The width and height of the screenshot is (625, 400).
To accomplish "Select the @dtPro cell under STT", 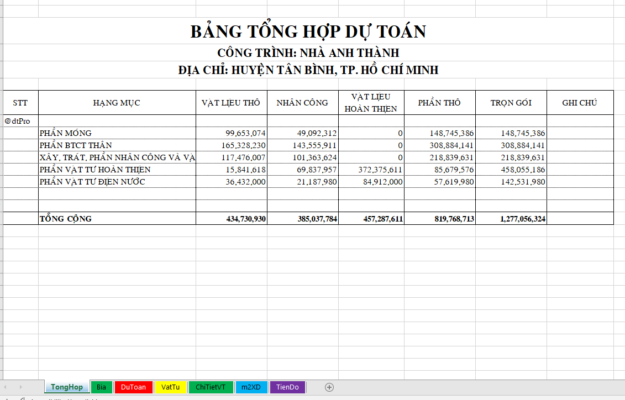I will 20,120.
